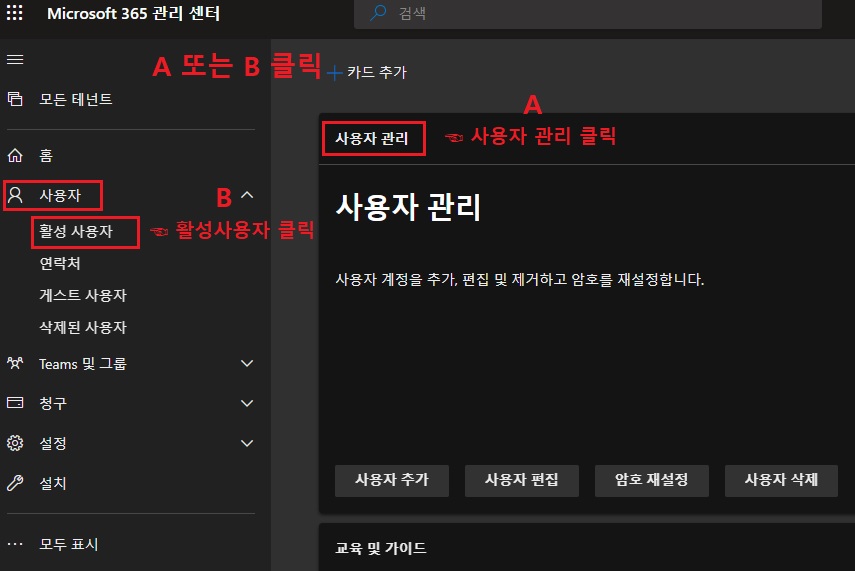
Task: Click the 사용자 추가 button
Action: pyautogui.click(x=392, y=480)
